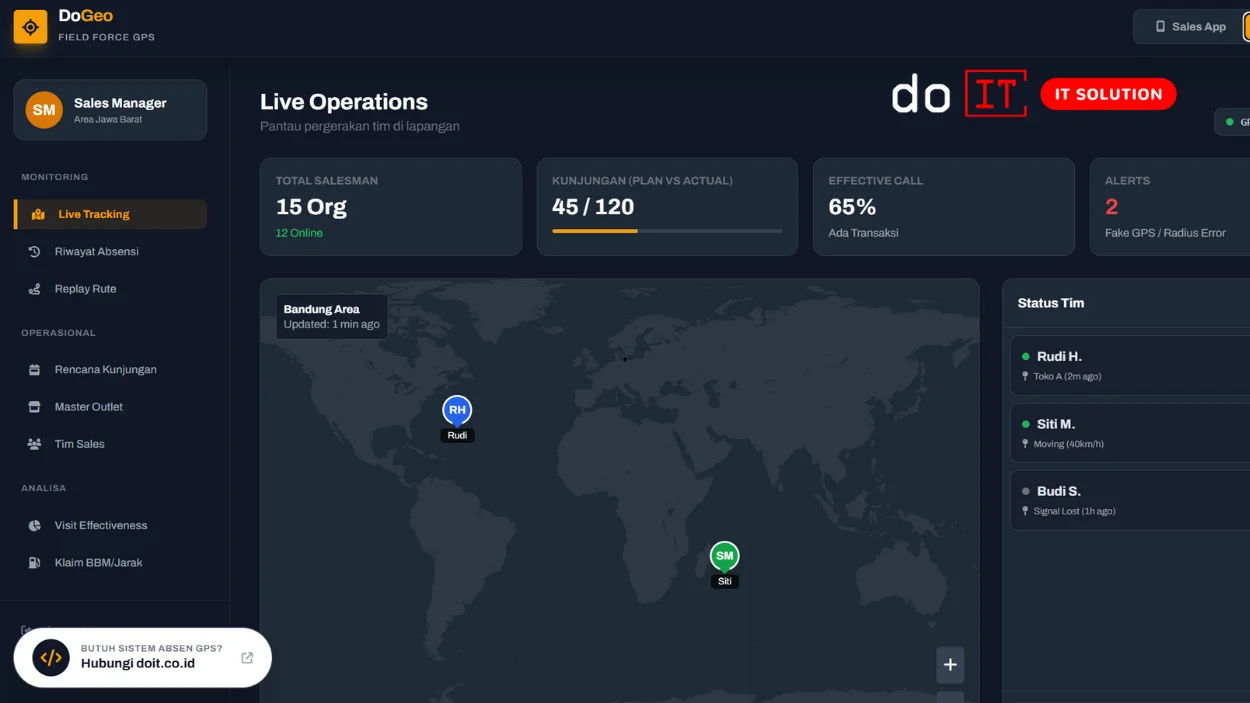Open Riwayat Absensi history icon

point(34,252)
